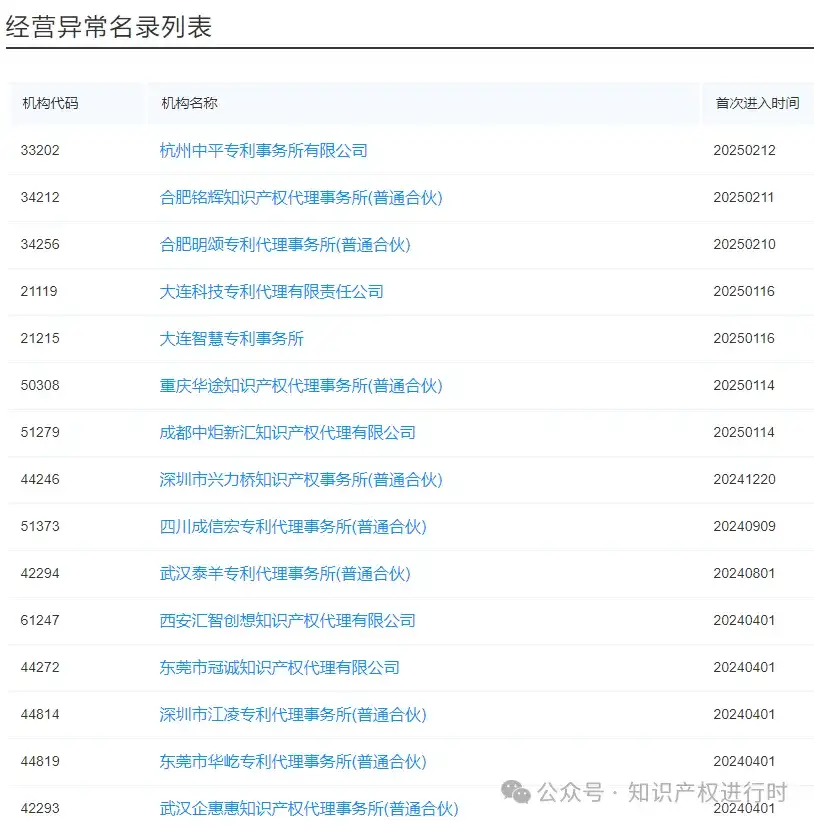Click the 首次进入时间 column header

pyautogui.click(x=757, y=103)
